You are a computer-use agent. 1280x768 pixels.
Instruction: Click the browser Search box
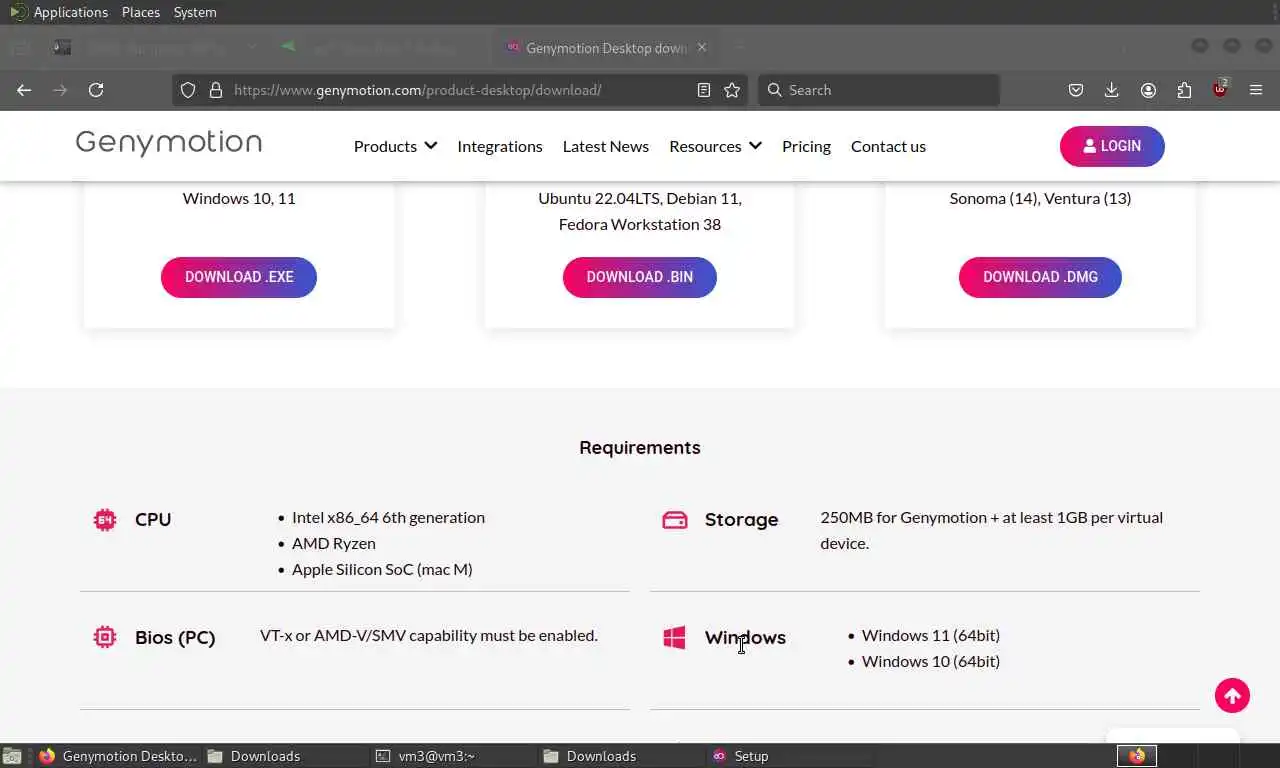(x=878, y=90)
